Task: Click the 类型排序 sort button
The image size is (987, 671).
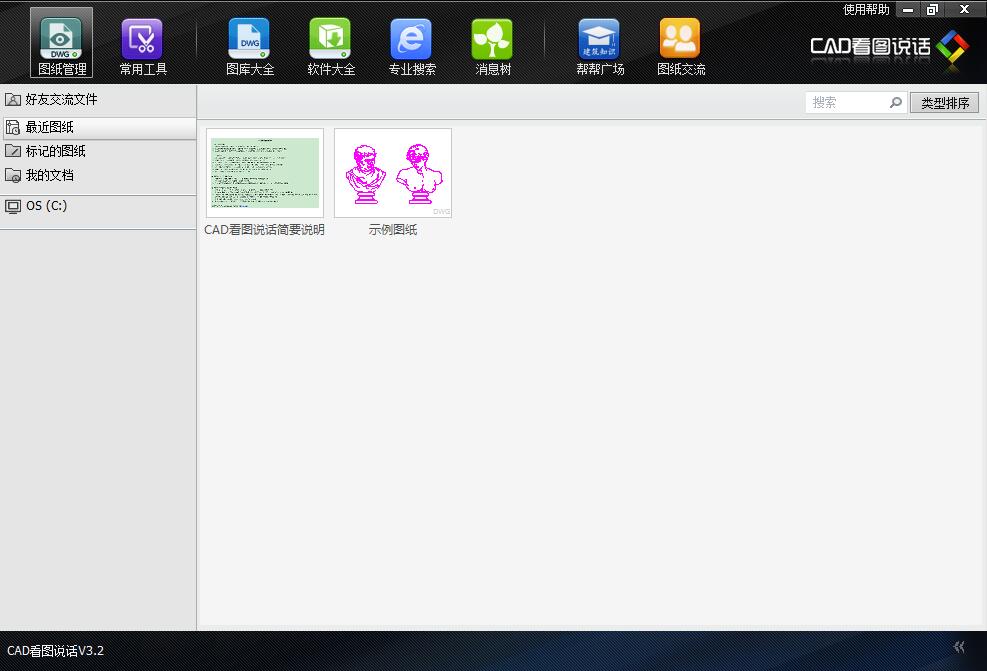Action: click(x=944, y=103)
